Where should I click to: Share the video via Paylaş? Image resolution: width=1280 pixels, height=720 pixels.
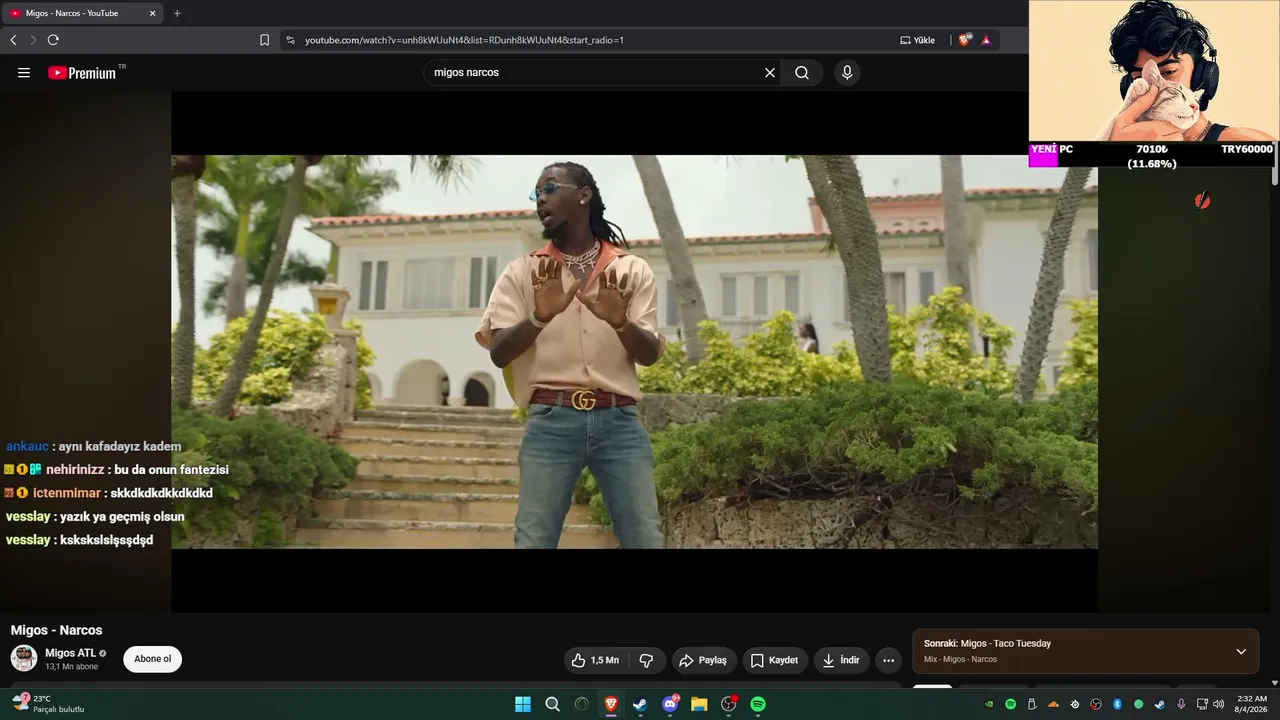(703, 660)
